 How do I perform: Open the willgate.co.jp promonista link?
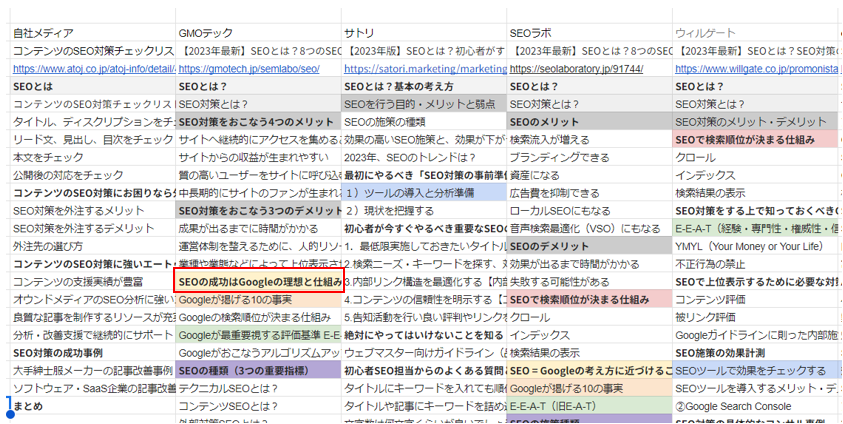point(756,69)
